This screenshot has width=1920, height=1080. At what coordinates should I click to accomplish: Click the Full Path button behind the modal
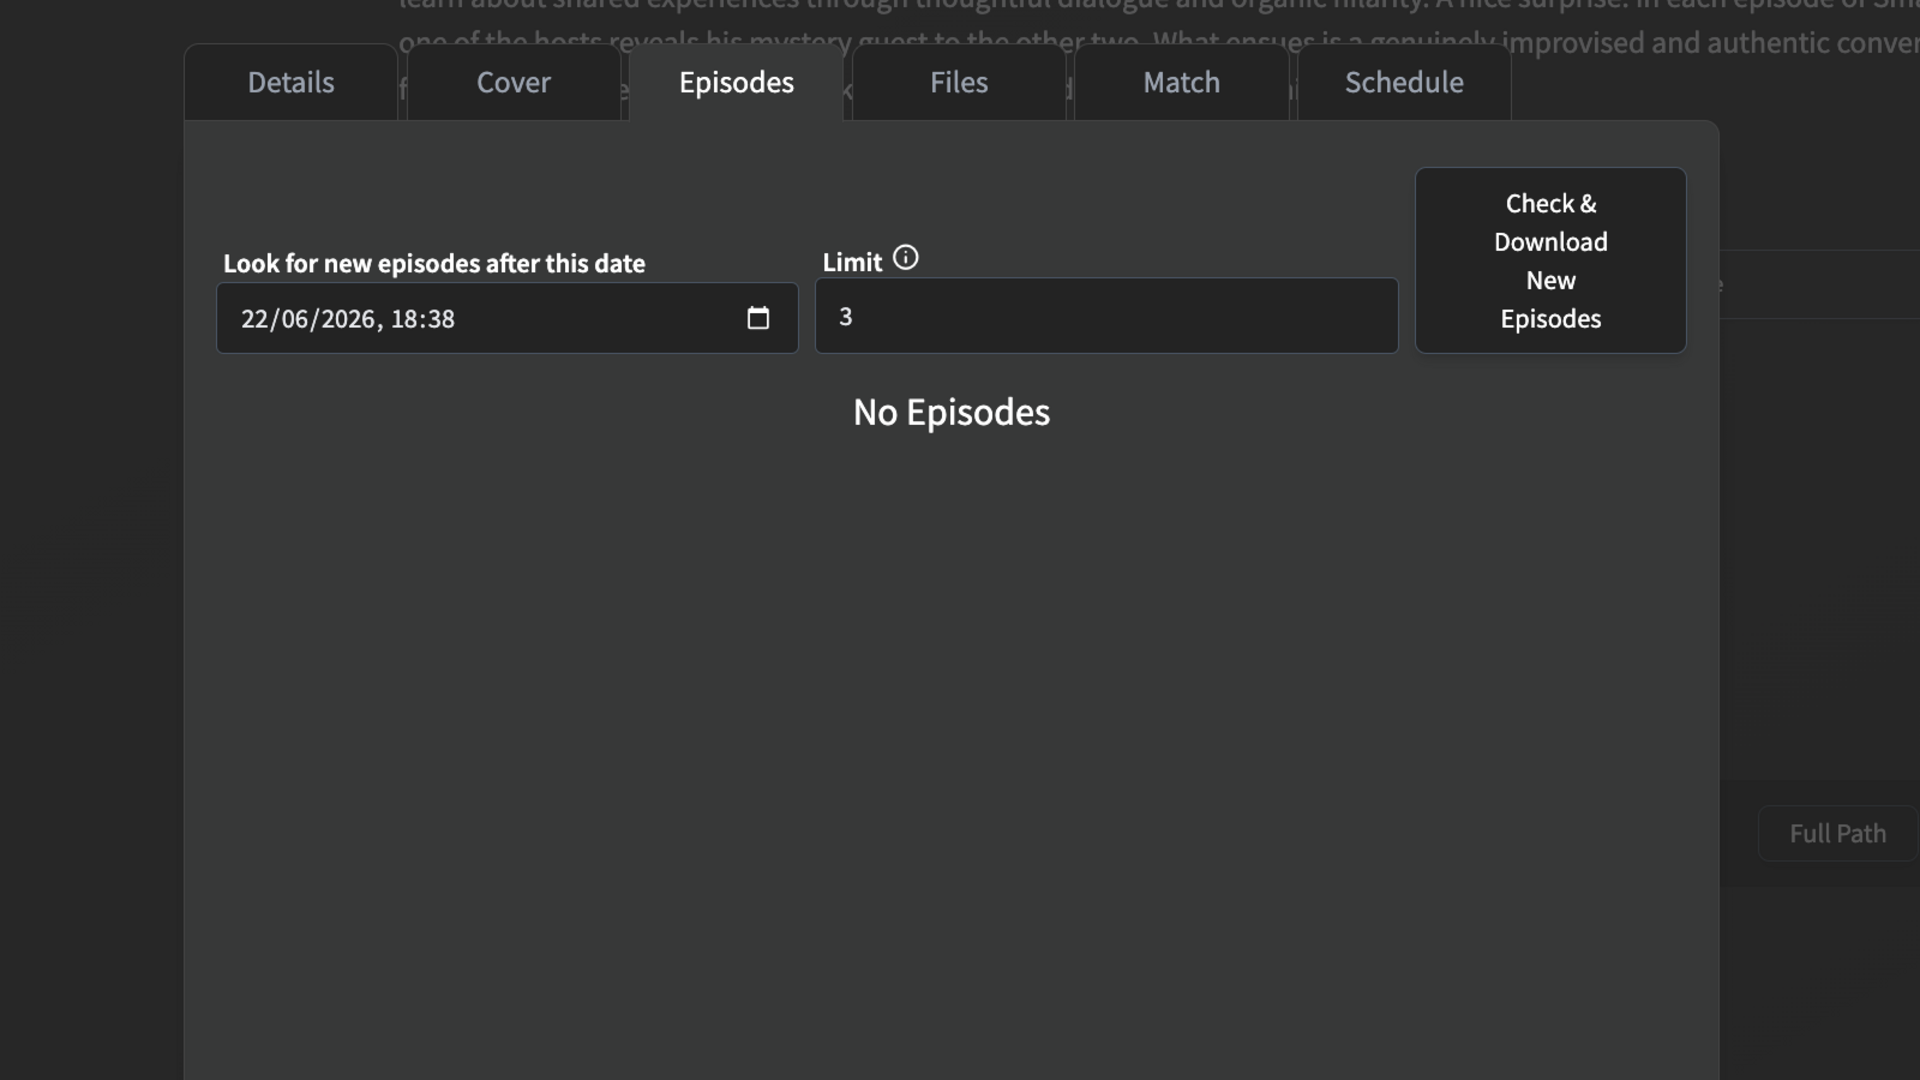pos(1837,833)
